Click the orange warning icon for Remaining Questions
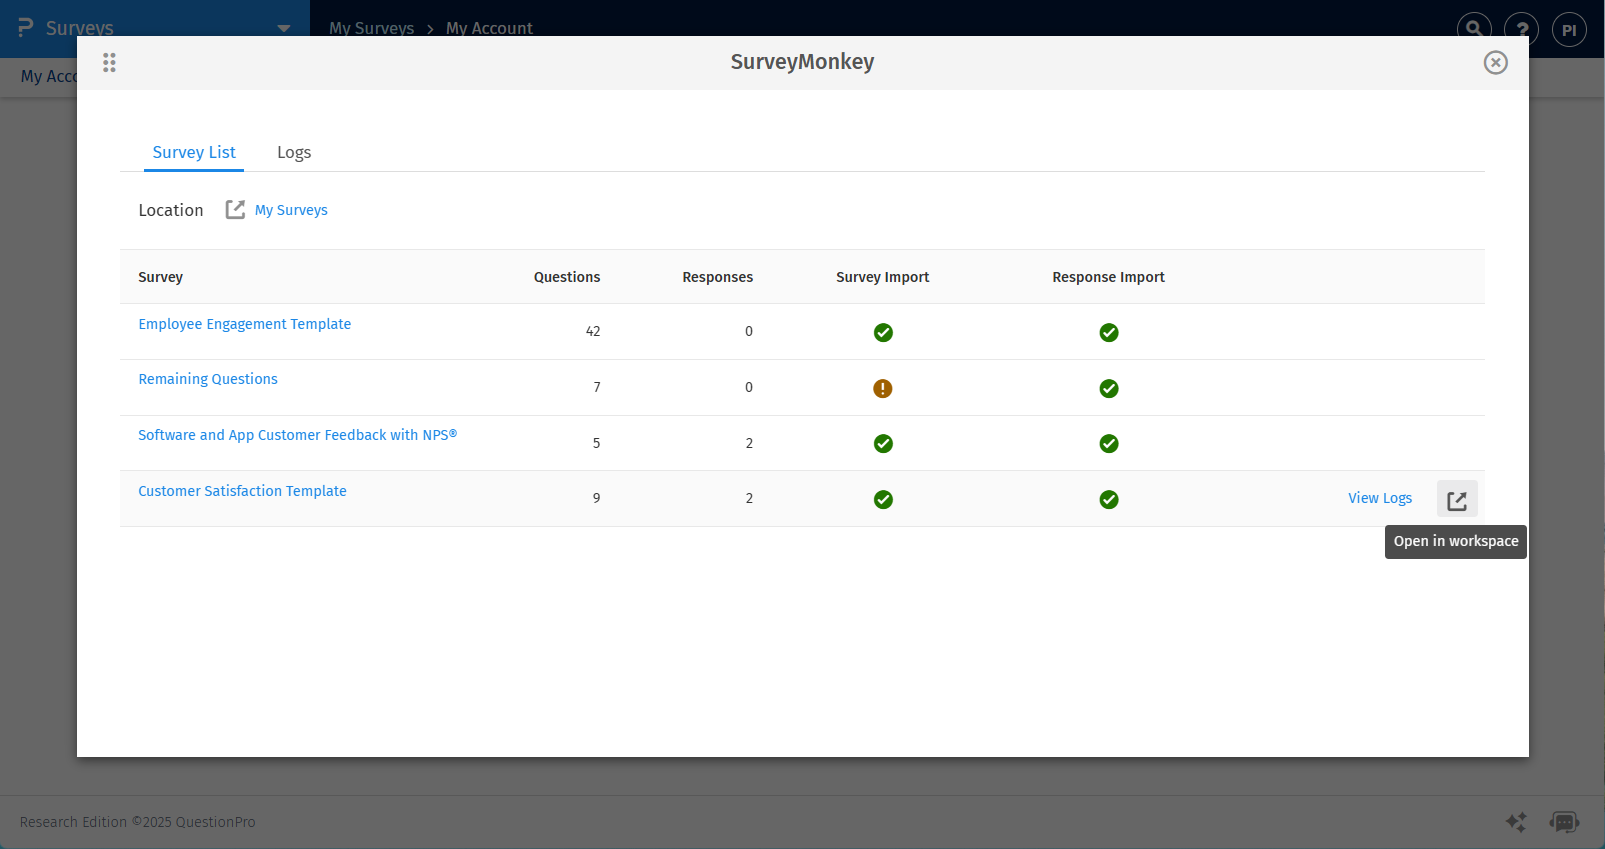This screenshot has width=1605, height=849. pyautogui.click(x=882, y=388)
